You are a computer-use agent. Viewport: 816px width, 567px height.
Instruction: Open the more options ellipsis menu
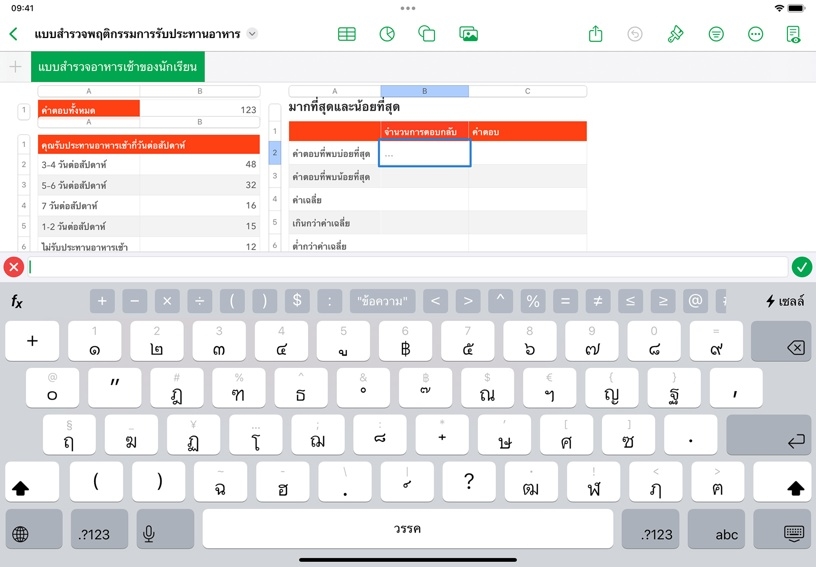(755, 34)
